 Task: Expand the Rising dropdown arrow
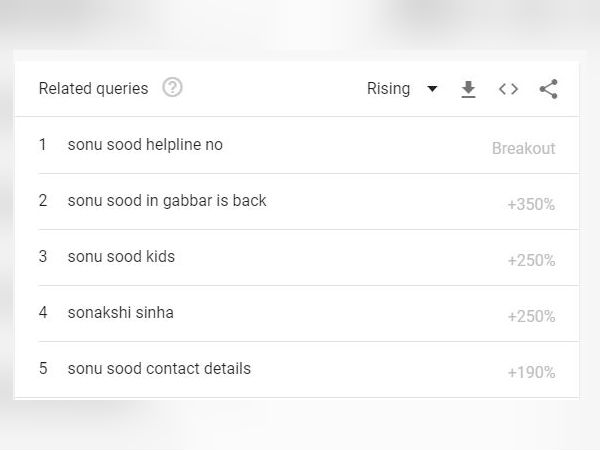[x=432, y=89]
